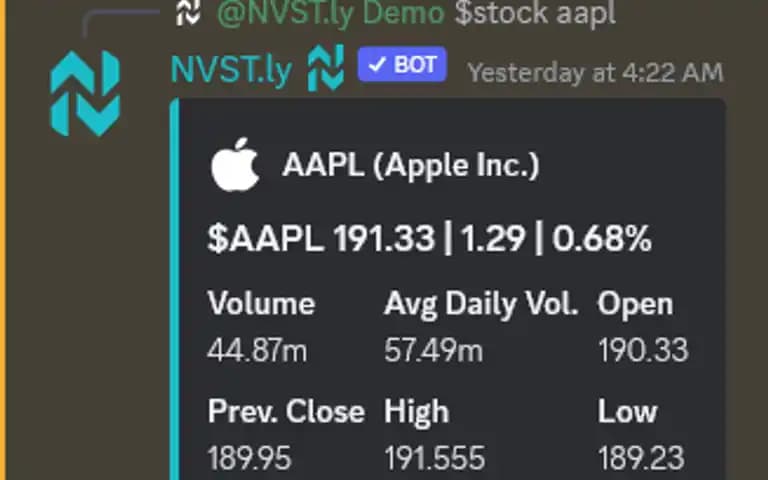Select the Prev. Close value 189.95
The height and width of the screenshot is (480, 768).
click(249, 458)
